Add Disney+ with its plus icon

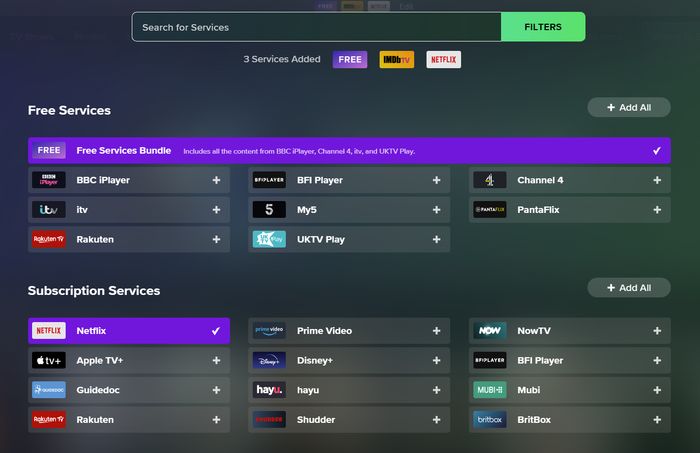(x=436, y=361)
